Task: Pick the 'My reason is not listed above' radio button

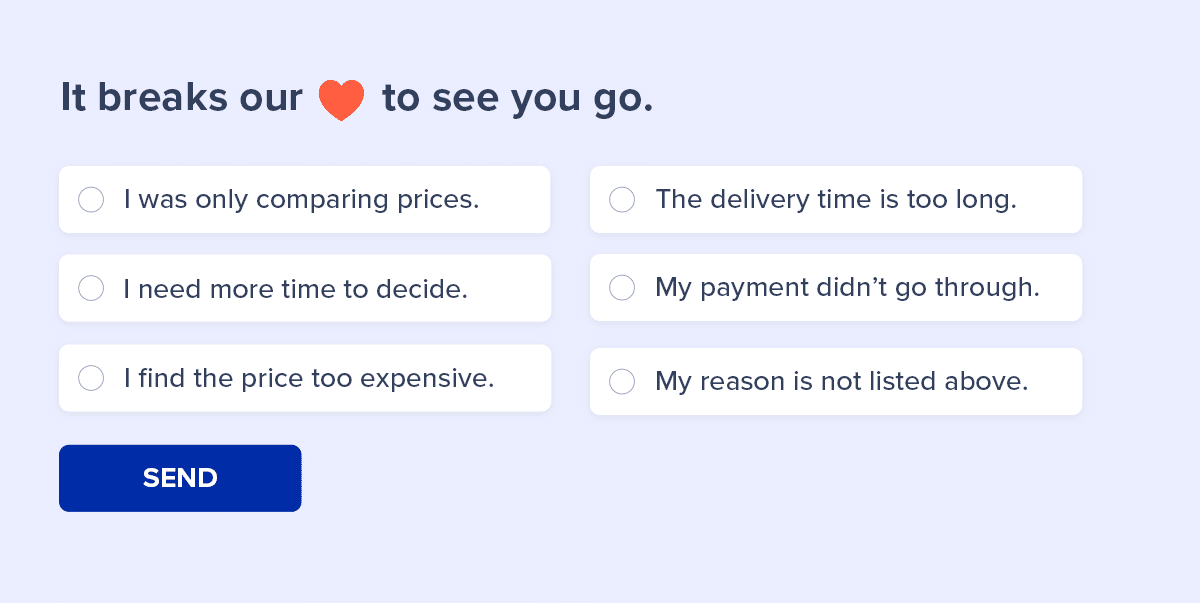Action: [622, 382]
